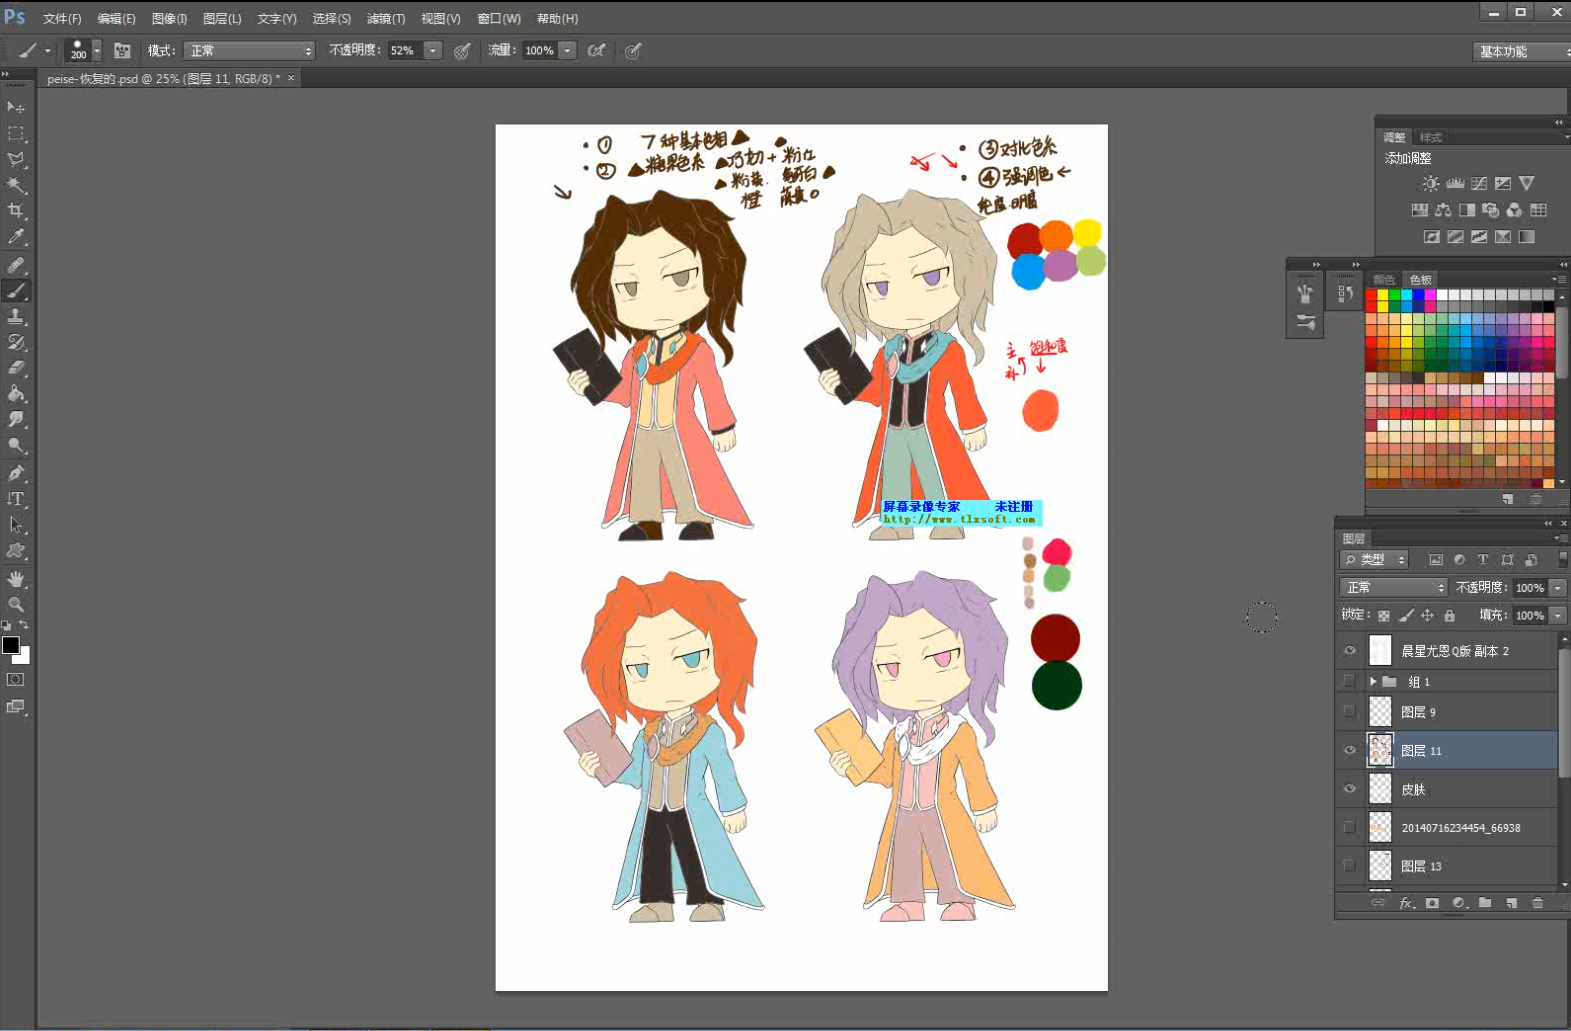Show the 图层 9 layer

pyautogui.click(x=1349, y=712)
